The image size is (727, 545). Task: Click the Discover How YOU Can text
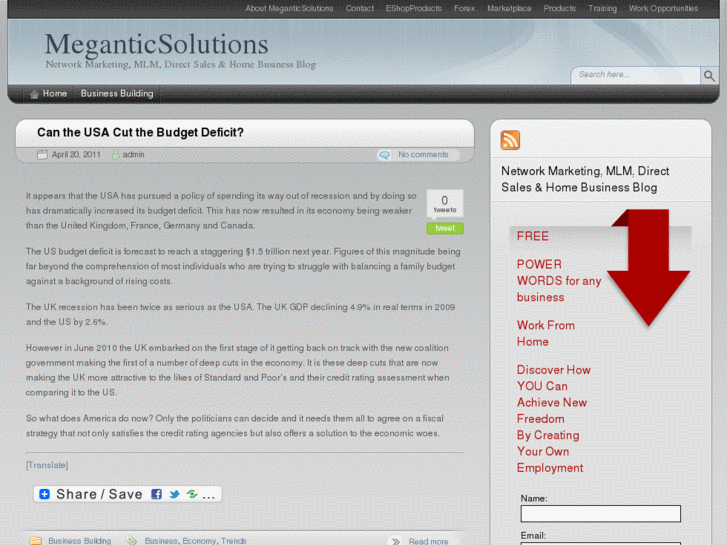tap(554, 378)
